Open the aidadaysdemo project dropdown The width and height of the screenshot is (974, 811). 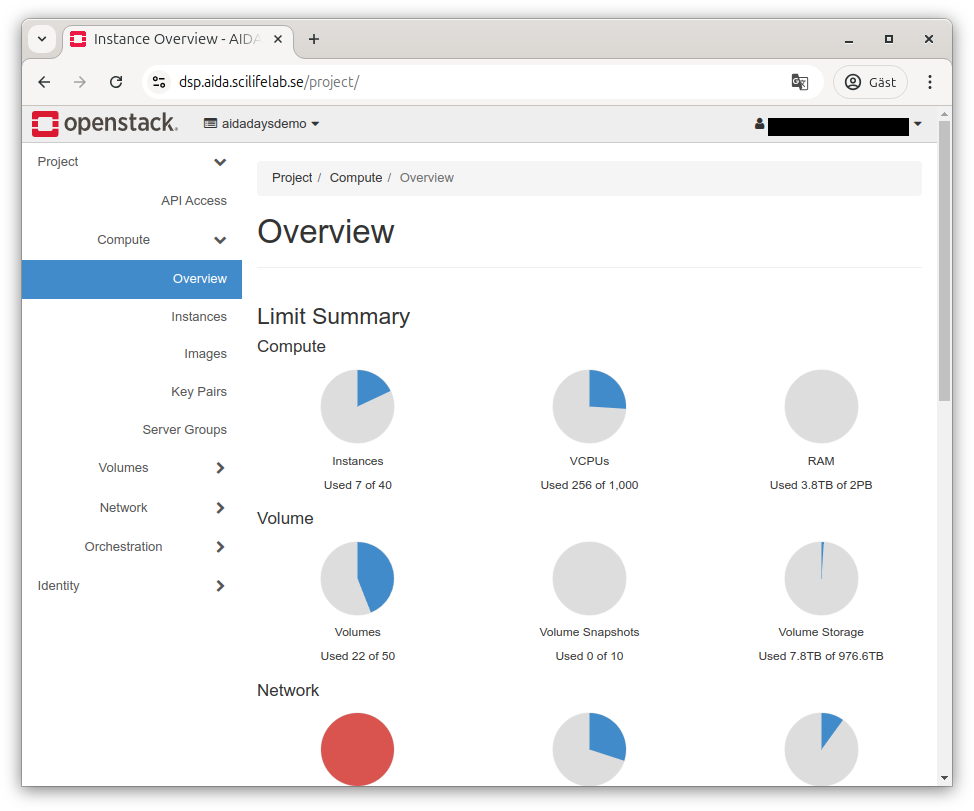[x=262, y=124]
